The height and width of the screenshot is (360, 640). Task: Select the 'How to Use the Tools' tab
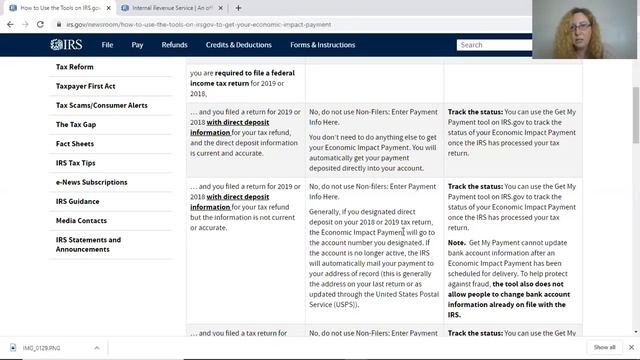(60, 8)
